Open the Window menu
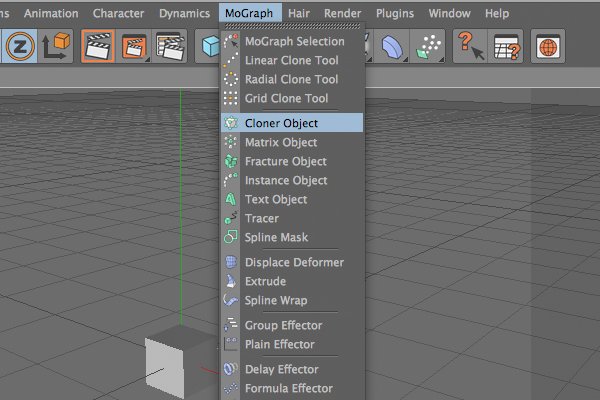Viewport: 600px width, 400px height. (x=449, y=13)
